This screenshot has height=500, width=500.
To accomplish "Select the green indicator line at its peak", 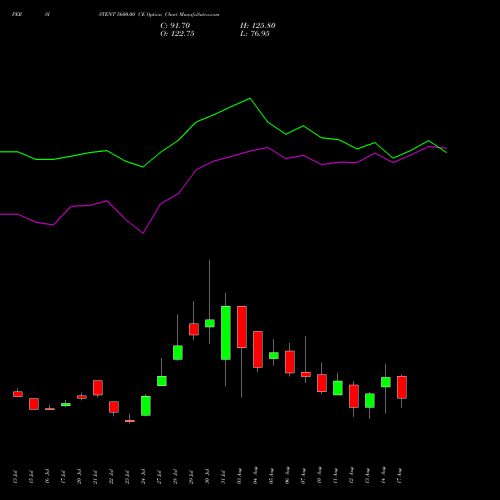I will [x=250, y=99].
